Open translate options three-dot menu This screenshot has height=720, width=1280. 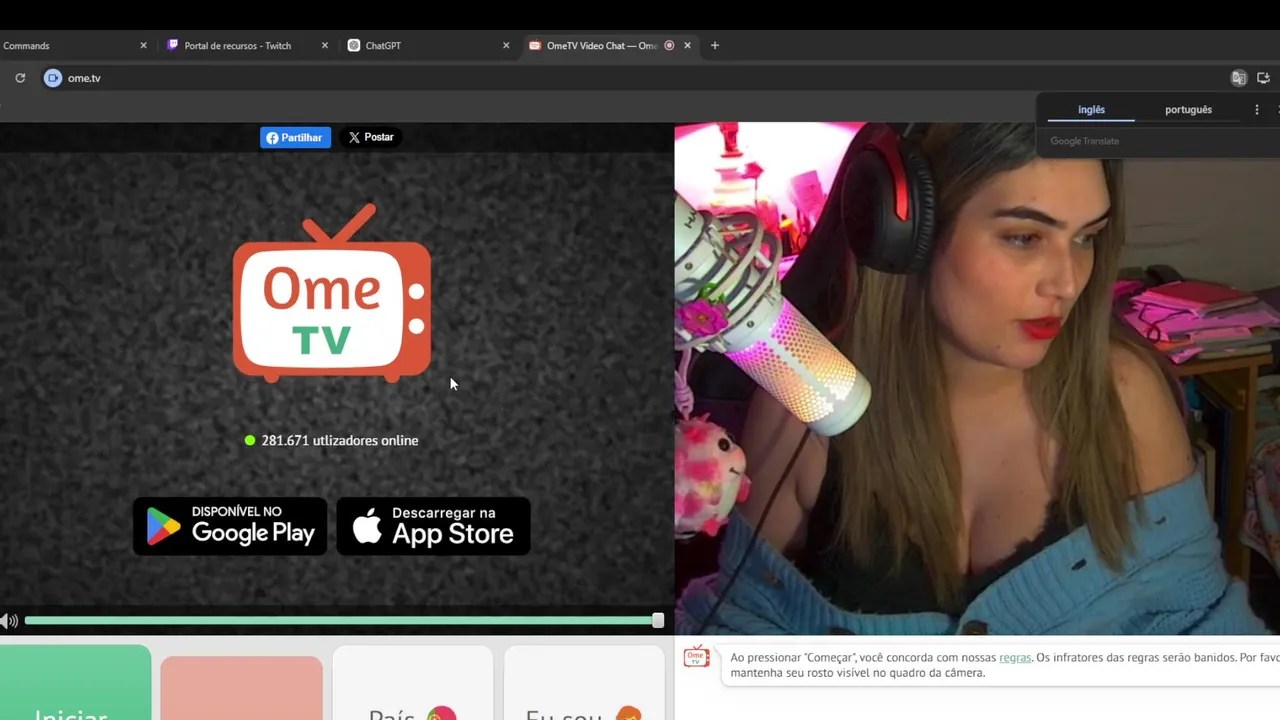pos(1257,110)
